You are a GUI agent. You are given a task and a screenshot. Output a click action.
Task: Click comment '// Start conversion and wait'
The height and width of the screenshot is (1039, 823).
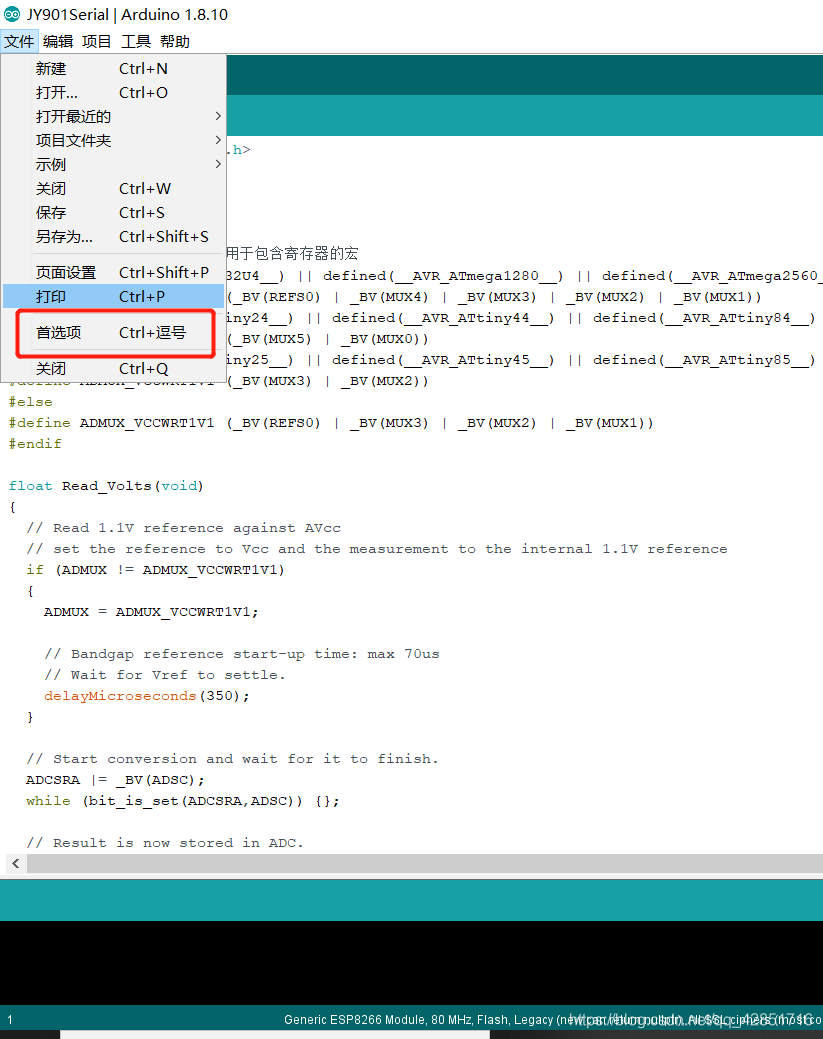pyautogui.click(x=233, y=759)
